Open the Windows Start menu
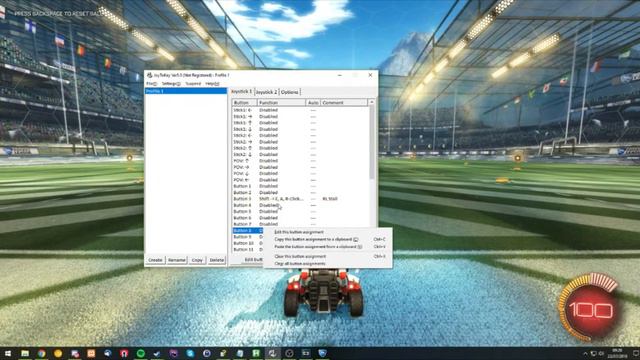Viewport: 640px width, 360px height. point(8,353)
